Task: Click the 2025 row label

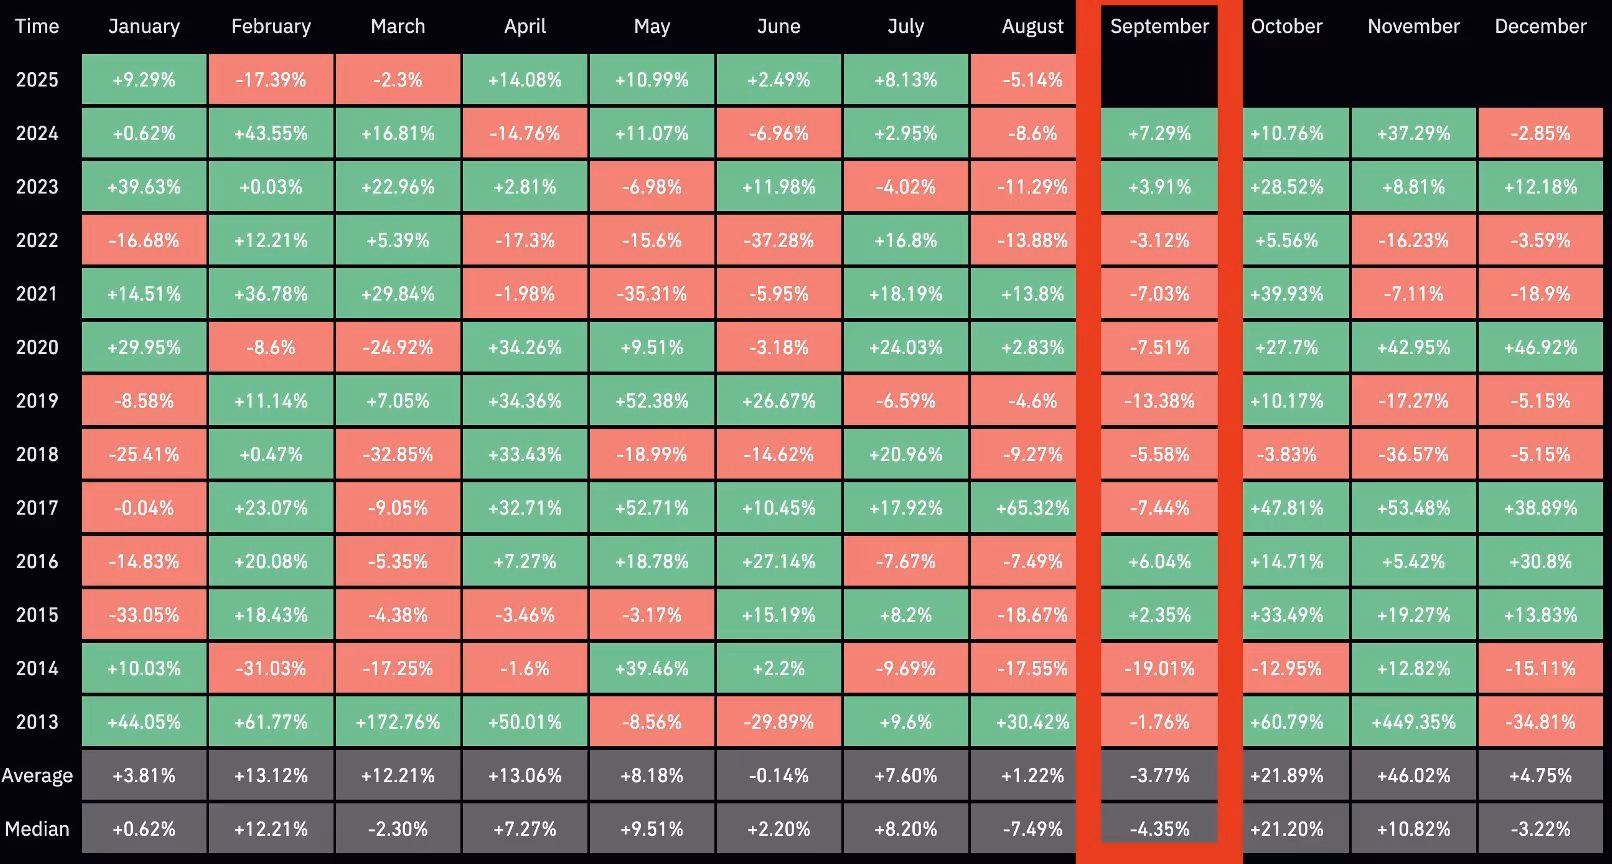Action: coord(37,80)
